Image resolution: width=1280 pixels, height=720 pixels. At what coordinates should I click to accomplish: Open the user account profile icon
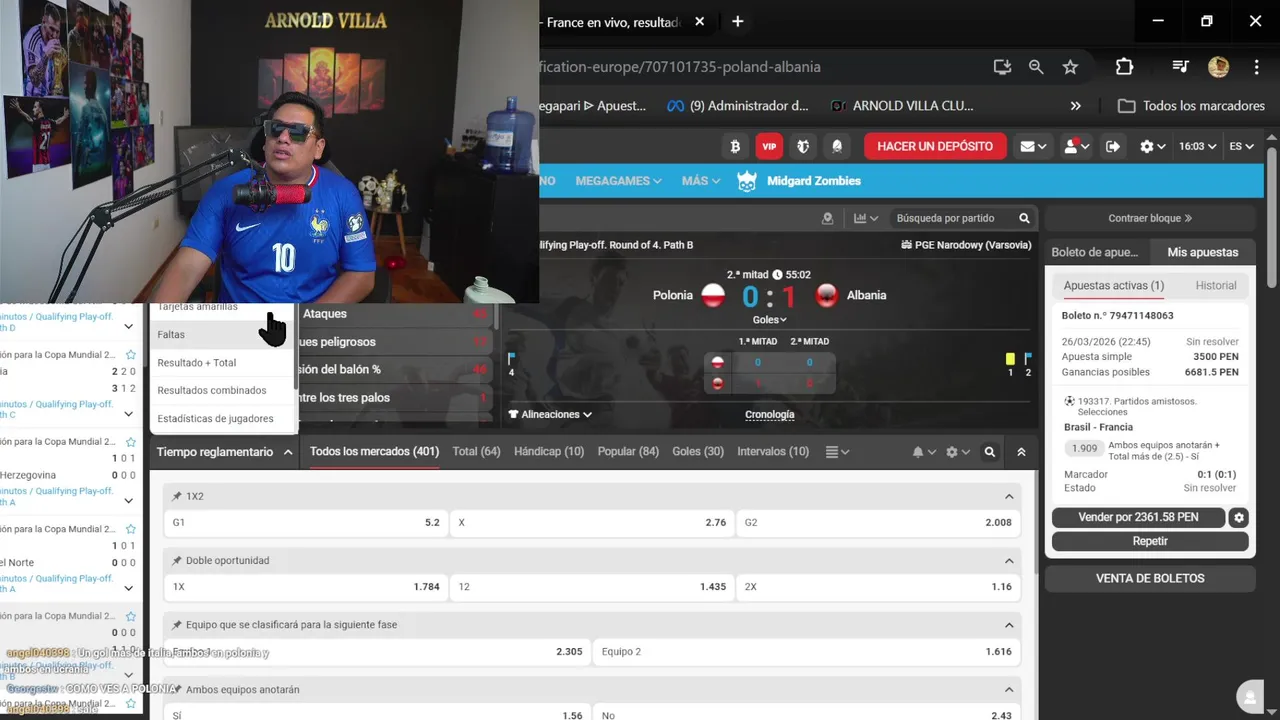pos(1076,146)
